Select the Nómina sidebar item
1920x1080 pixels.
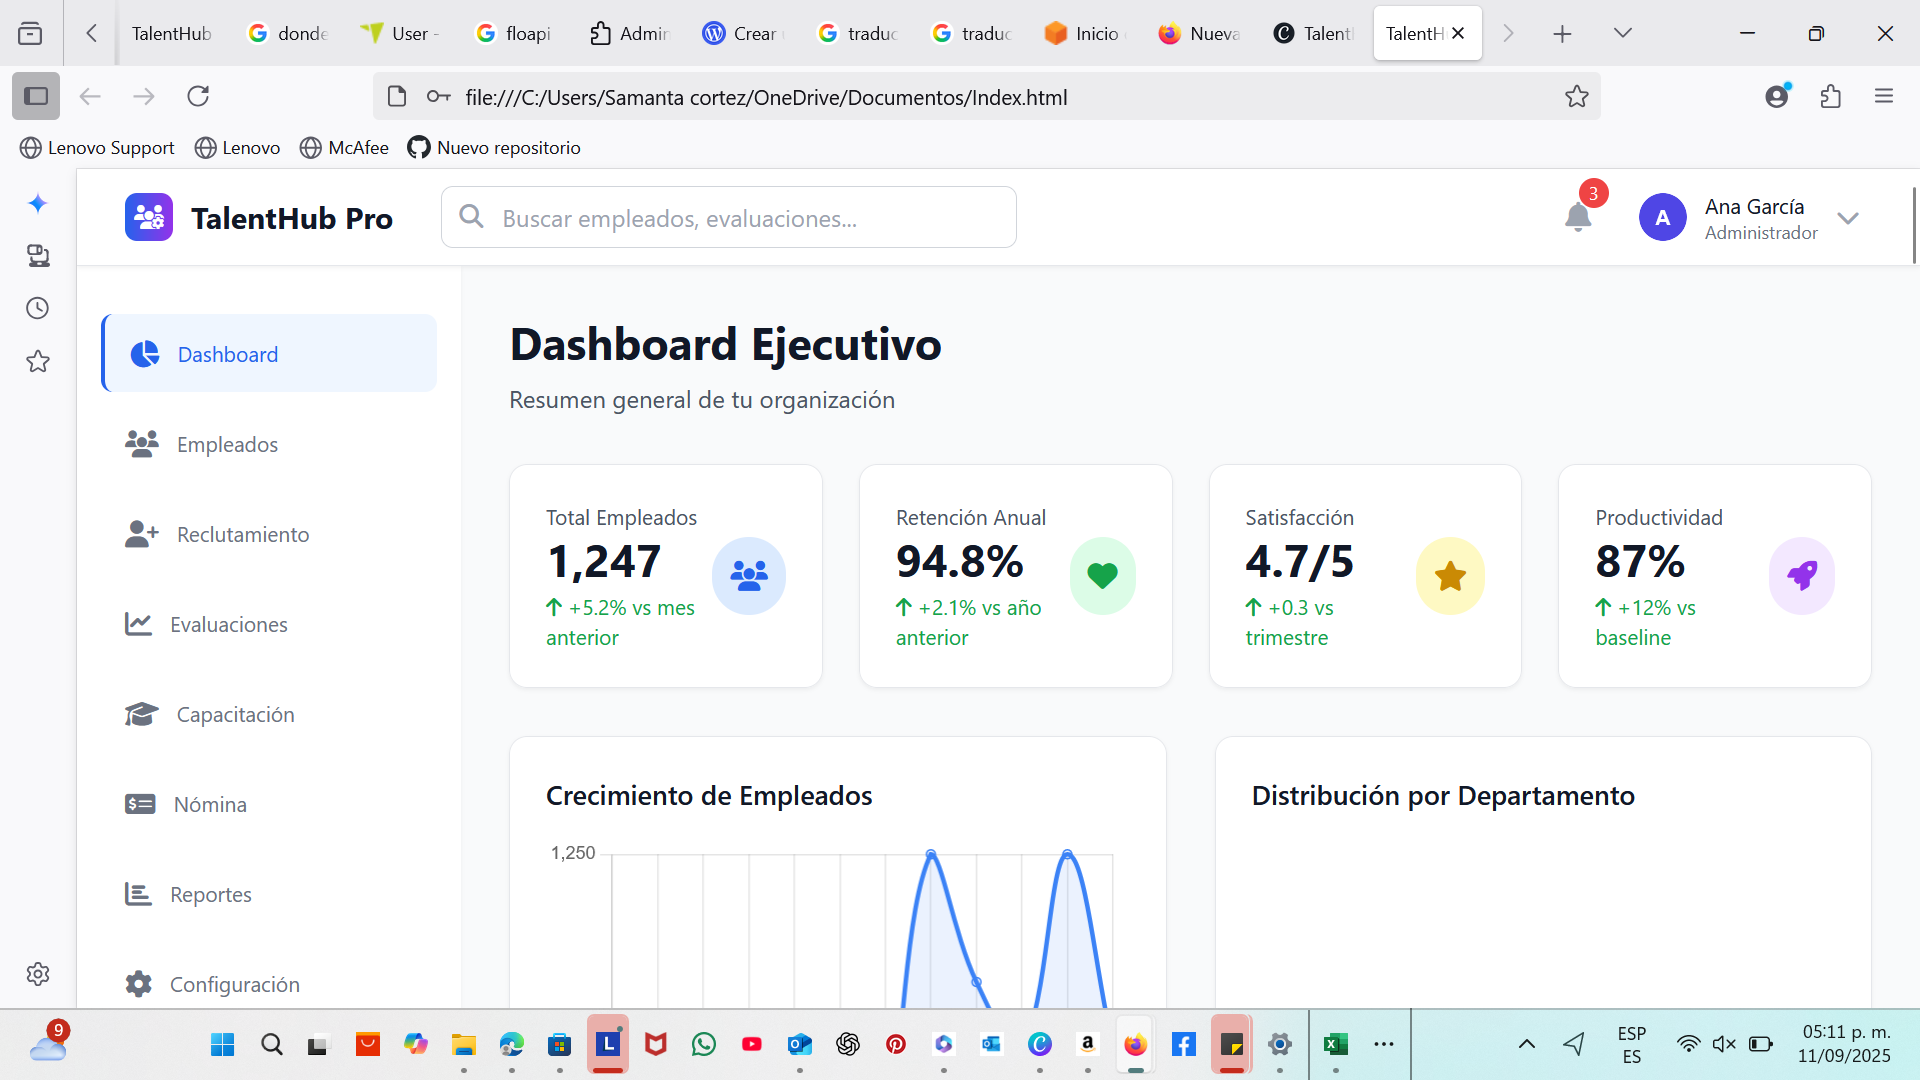pos(210,804)
